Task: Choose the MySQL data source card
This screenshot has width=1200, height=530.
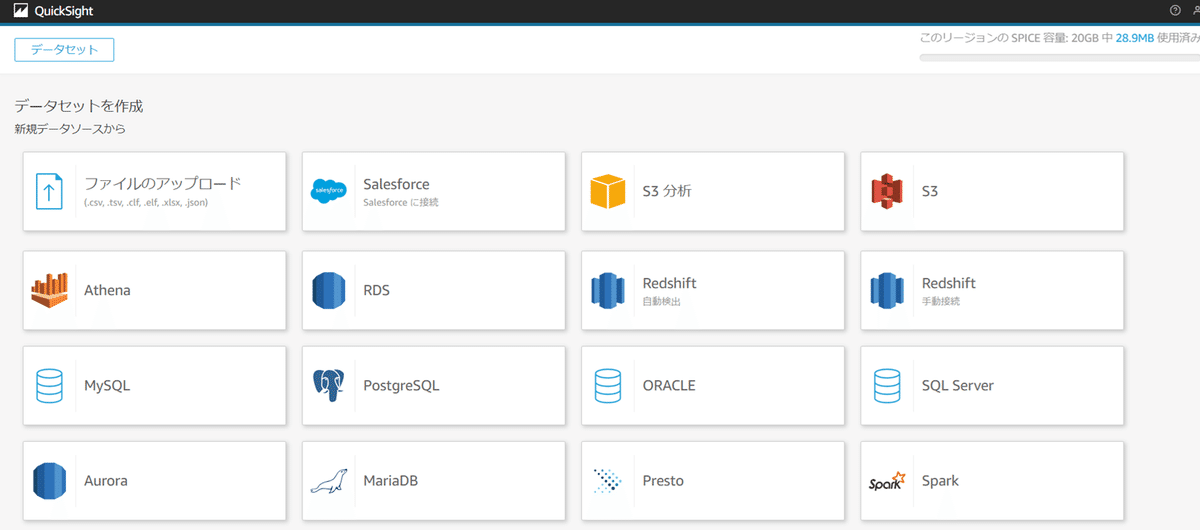Action: [x=155, y=385]
